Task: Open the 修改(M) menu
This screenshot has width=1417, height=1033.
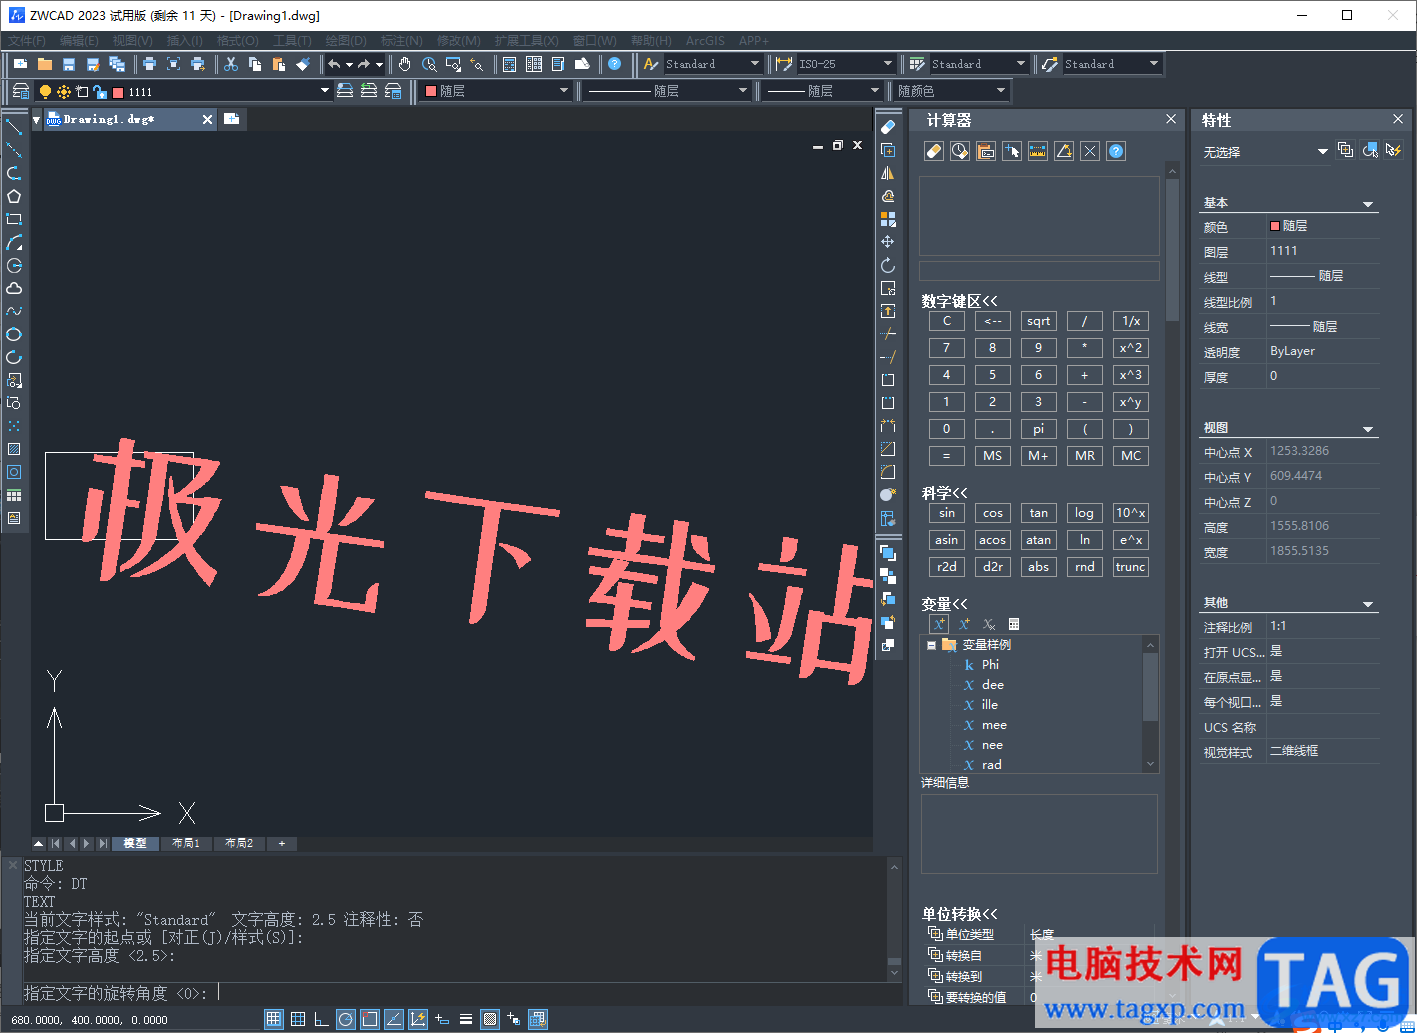Action: tap(459, 41)
